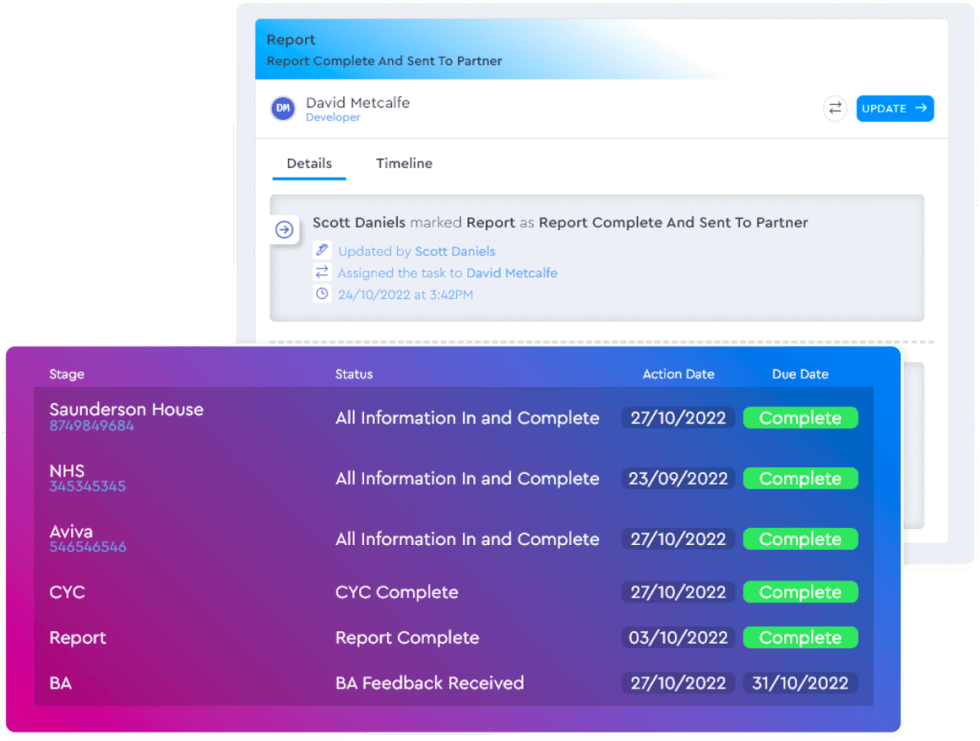Image resolution: width=980 pixels, height=741 pixels.
Task: Expand the BA Feedback Received entry
Action: click(430, 683)
